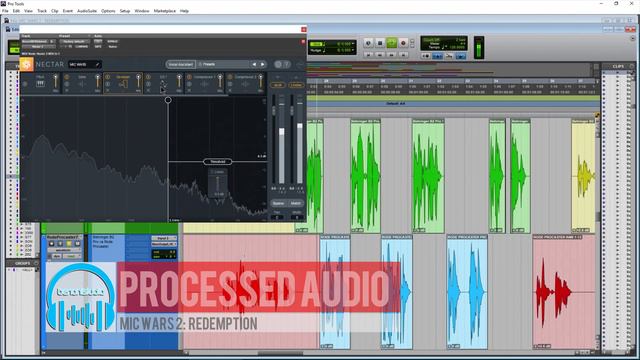Viewport: 640px width, 360px height.
Task: Select the Compressor 1 module icon
Action: [x=204, y=84]
